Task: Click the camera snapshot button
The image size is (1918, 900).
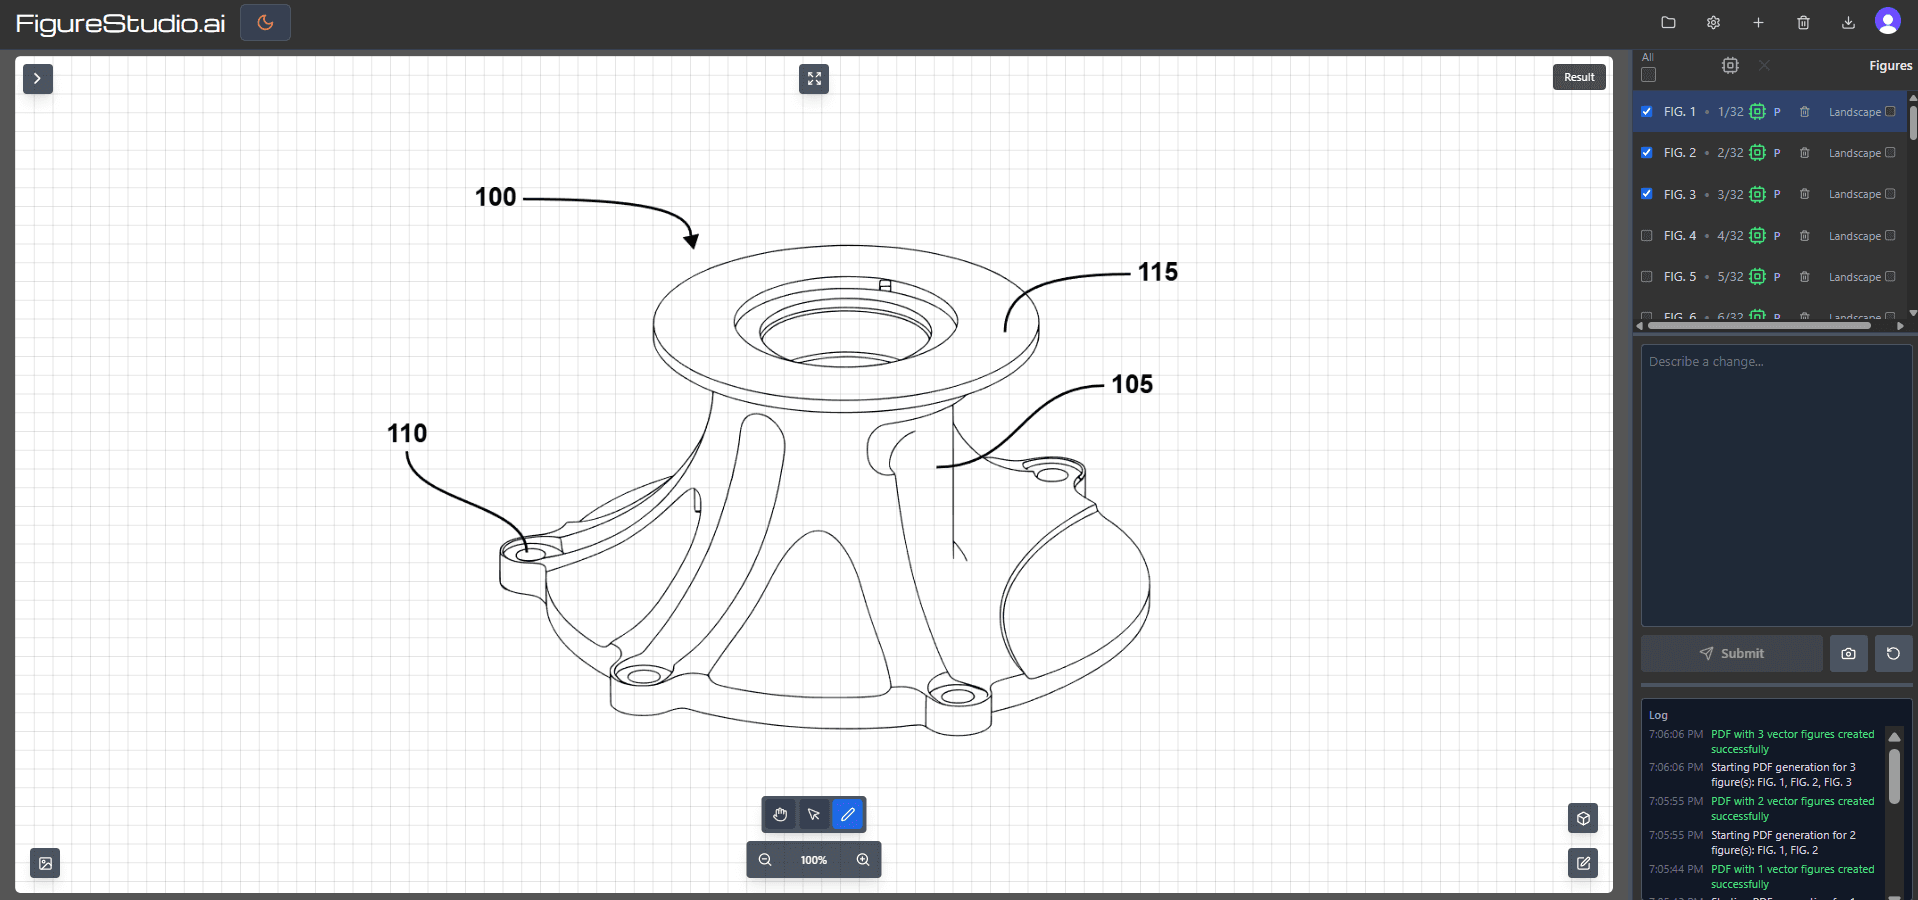Action: pyautogui.click(x=1848, y=653)
